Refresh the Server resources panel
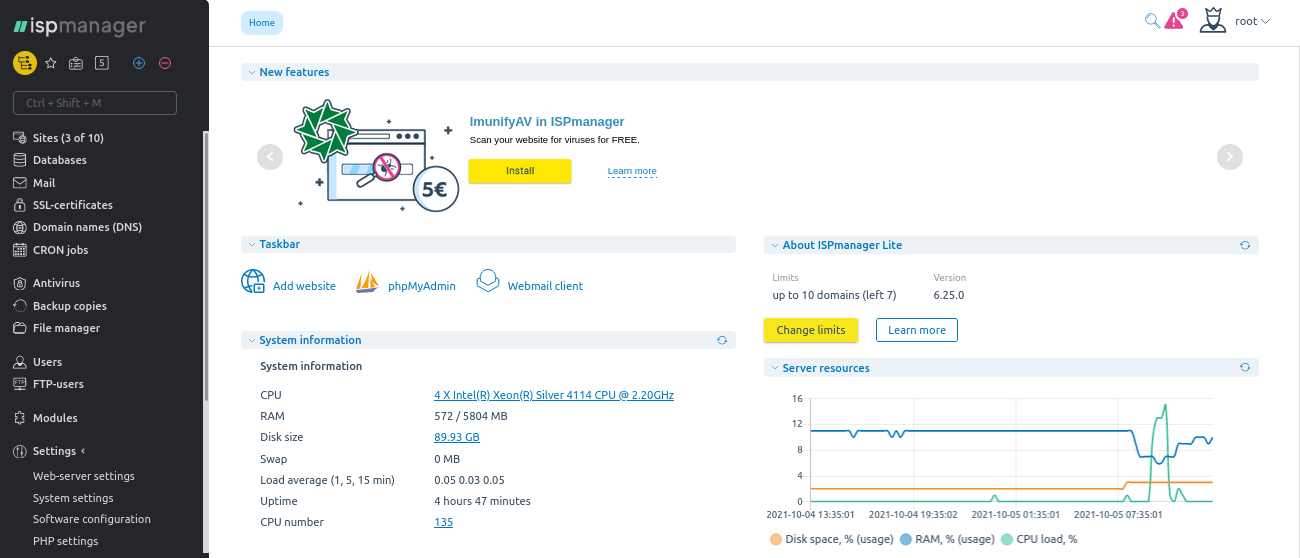Viewport: 1300px width, 558px height. click(1245, 368)
